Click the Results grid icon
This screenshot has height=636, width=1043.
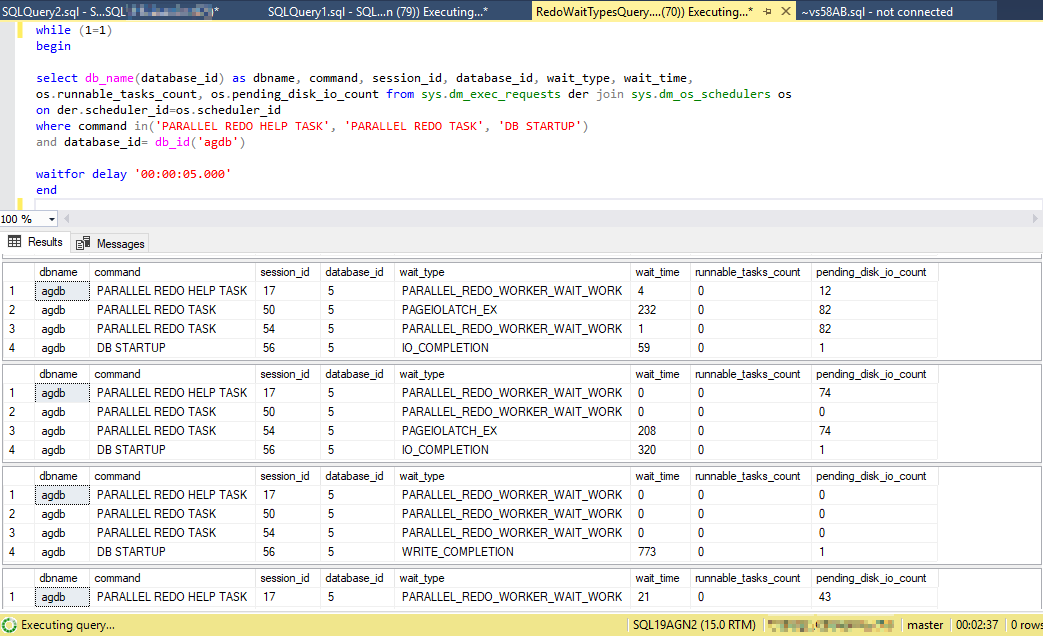[15, 242]
